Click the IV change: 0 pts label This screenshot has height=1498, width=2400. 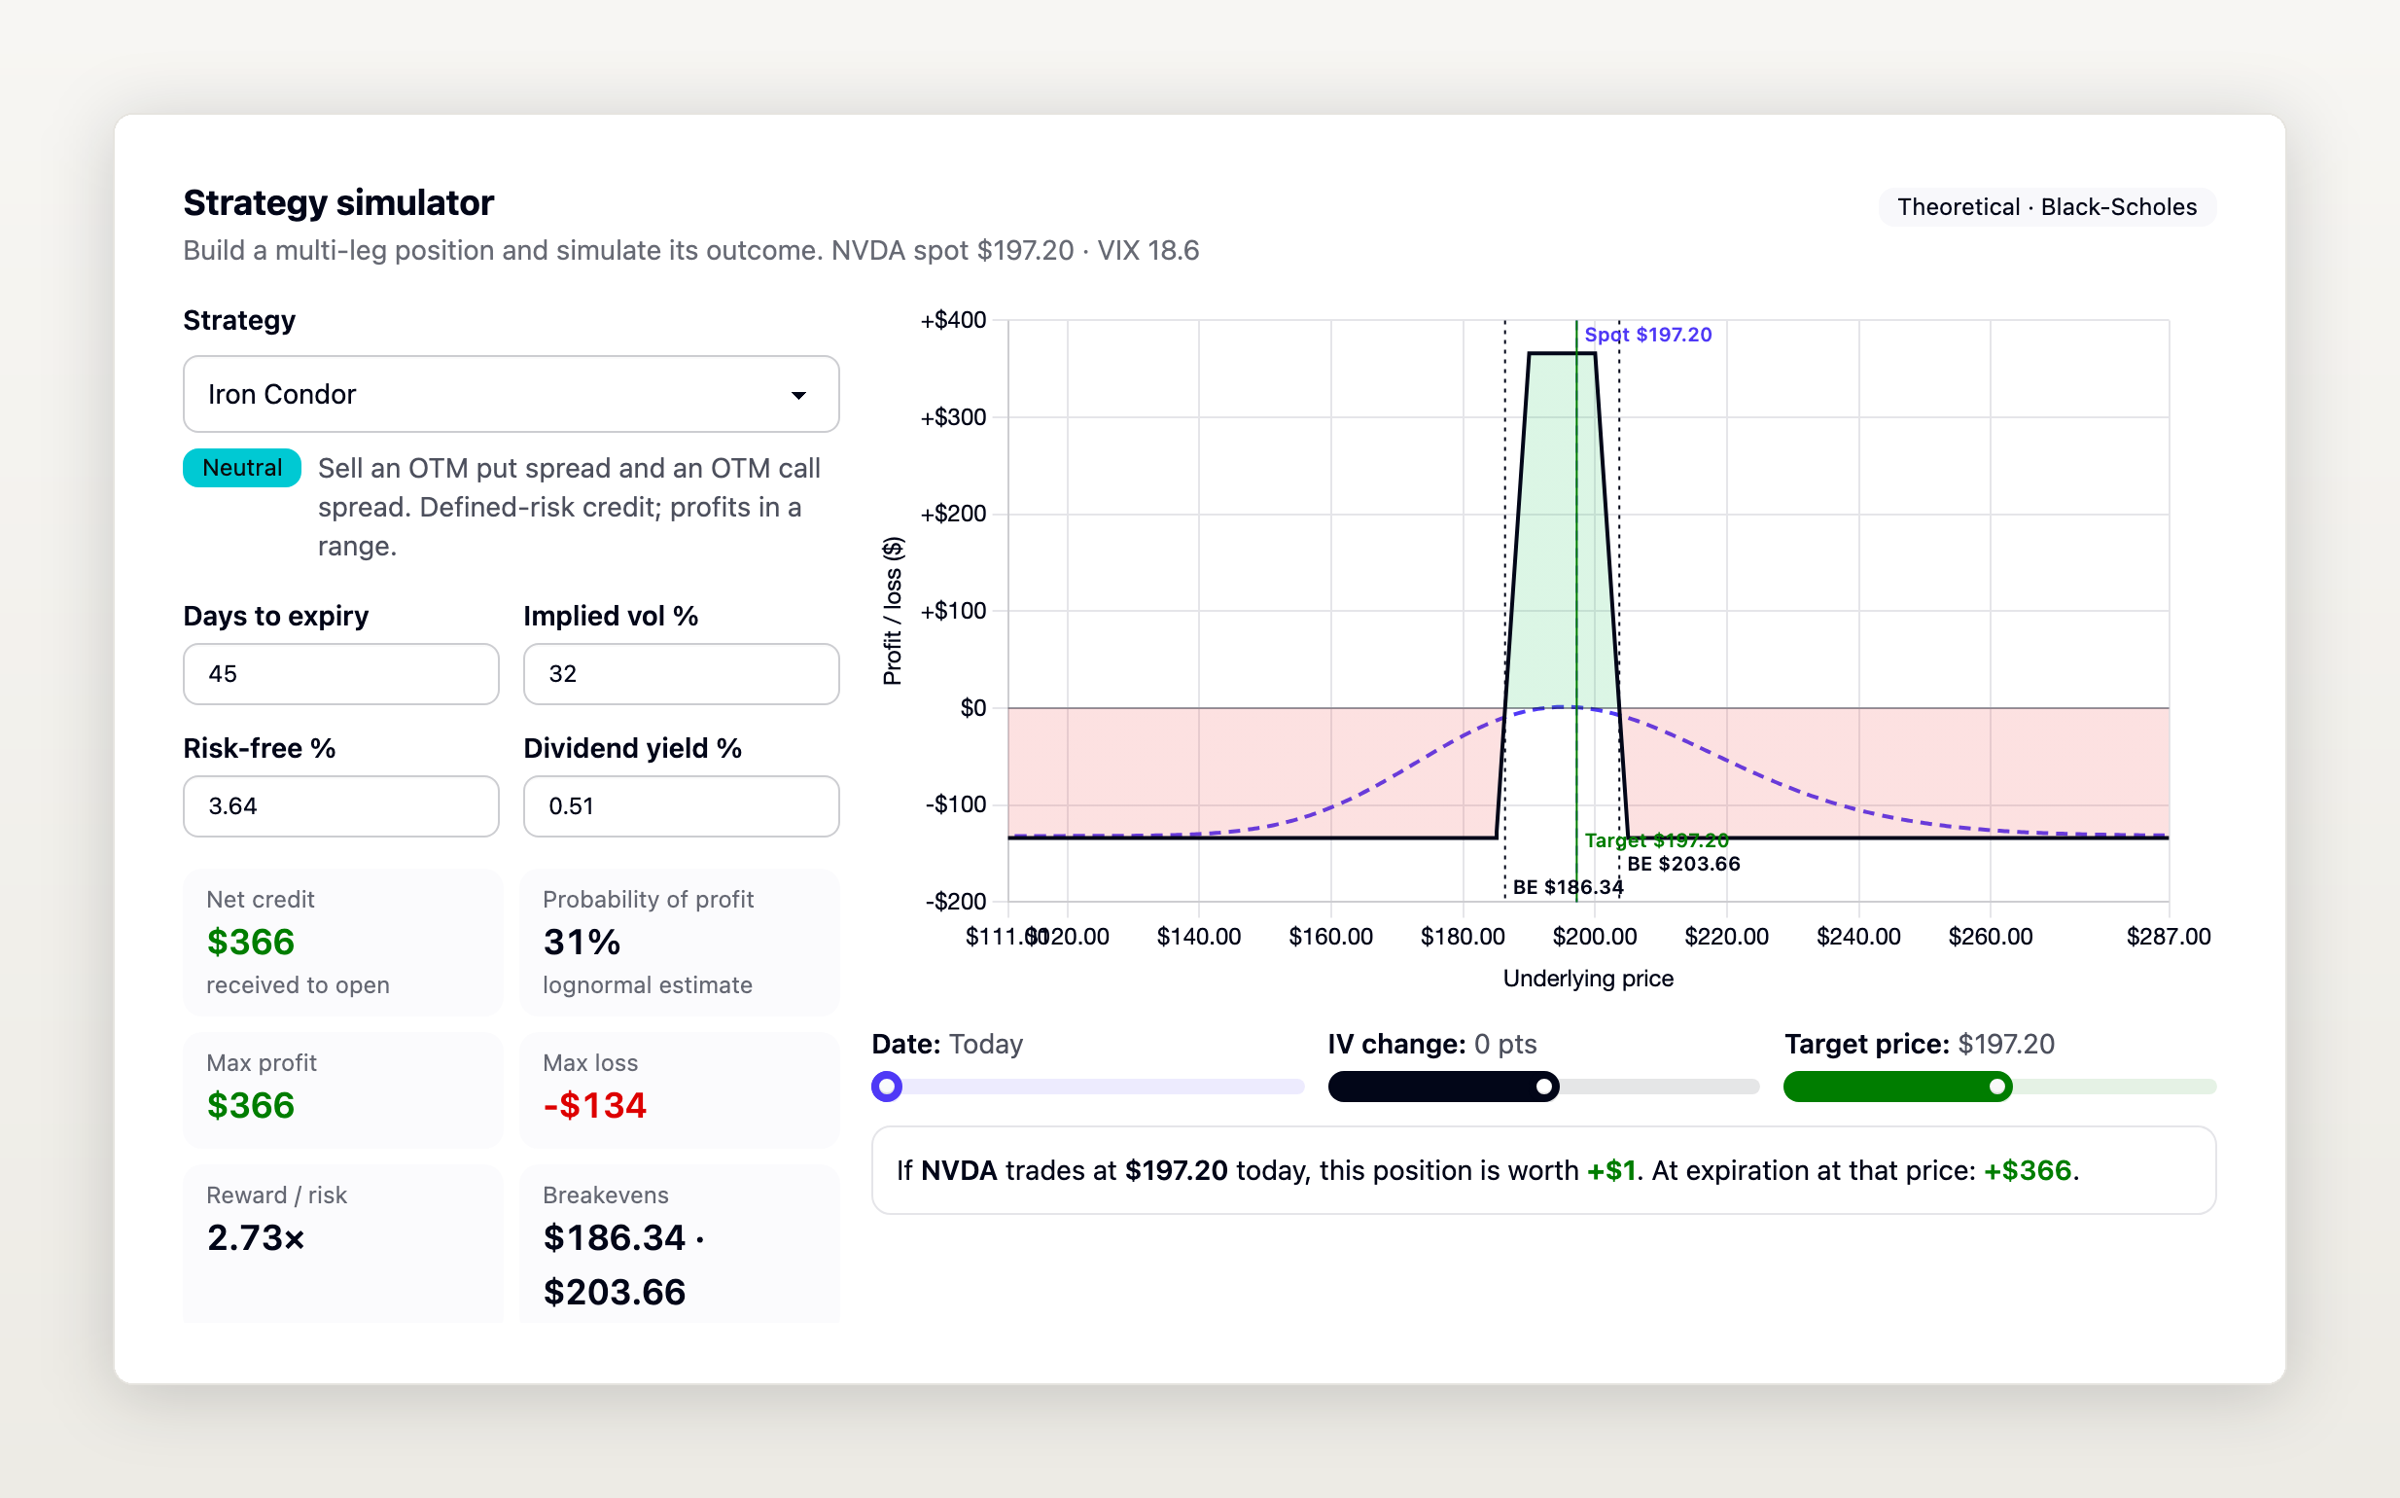coord(1432,1044)
